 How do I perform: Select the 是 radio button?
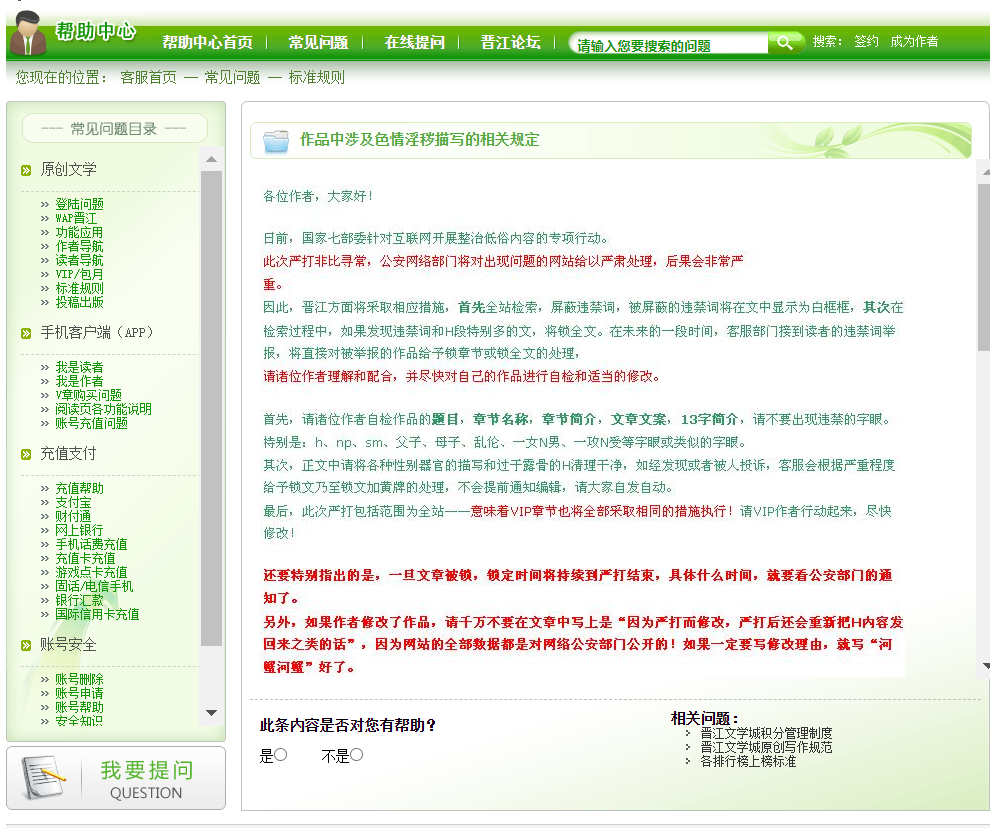click(x=281, y=755)
